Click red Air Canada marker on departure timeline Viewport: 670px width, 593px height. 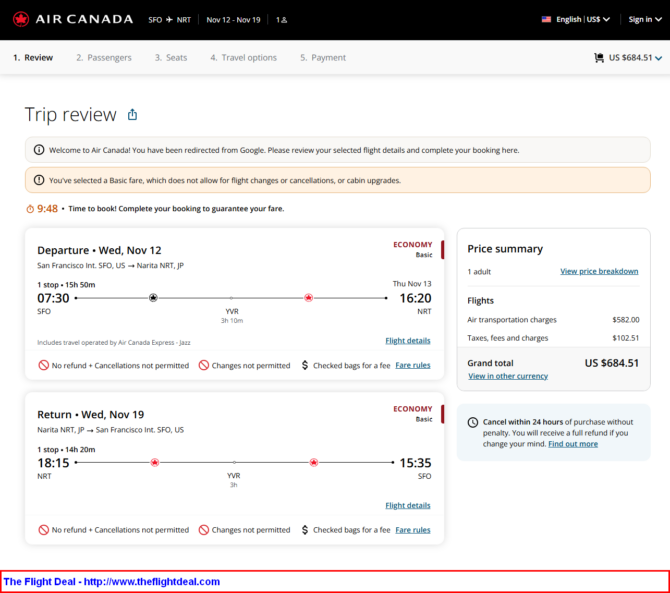pyautogui.click(x=309, y=298)
